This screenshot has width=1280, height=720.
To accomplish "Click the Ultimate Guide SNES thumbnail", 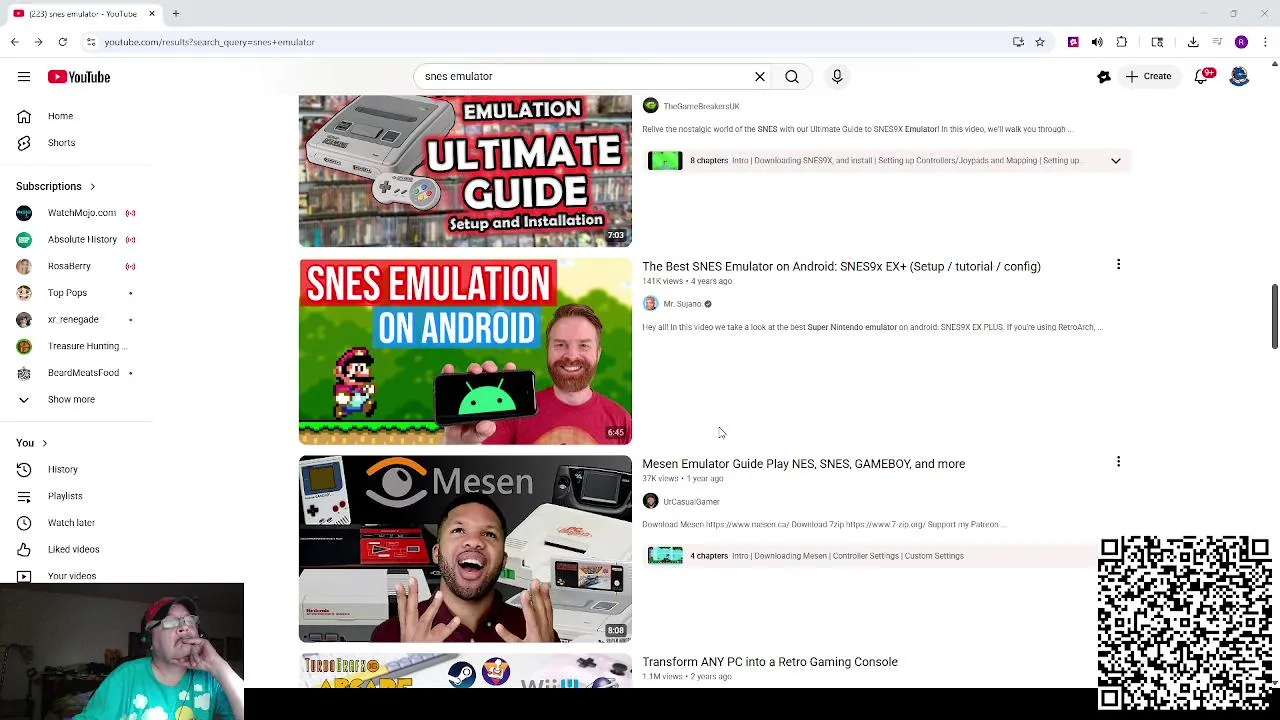I will 465,171.
